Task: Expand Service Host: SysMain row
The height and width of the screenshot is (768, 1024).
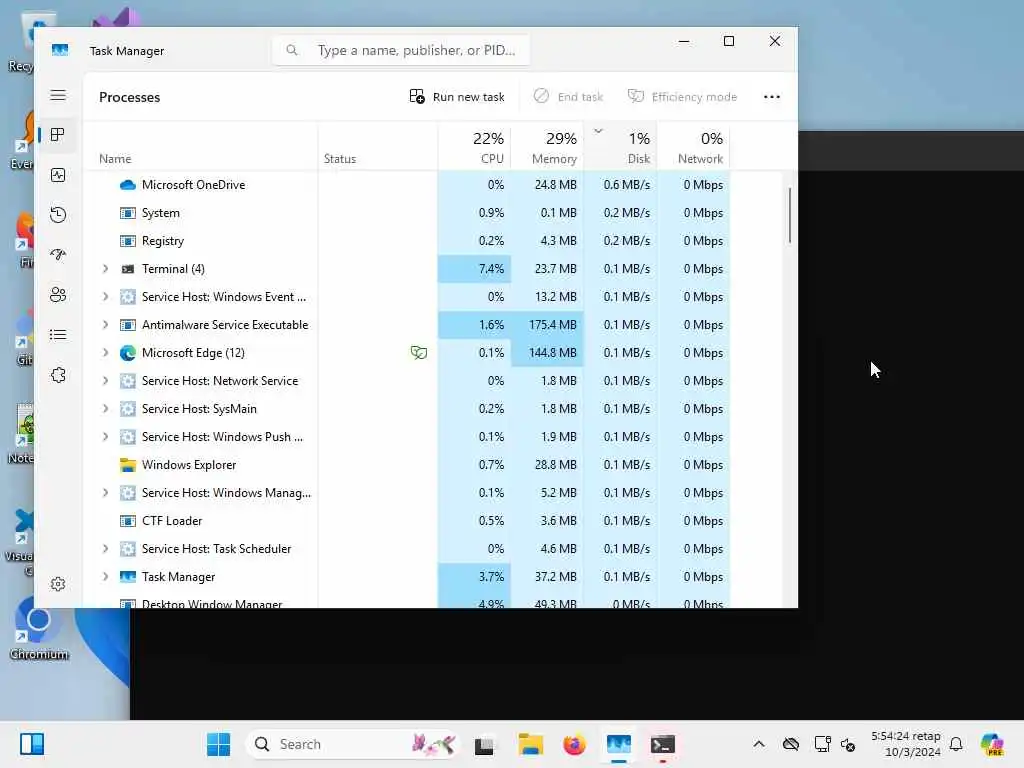Action: pyautogui.click(x=105, y=409)
